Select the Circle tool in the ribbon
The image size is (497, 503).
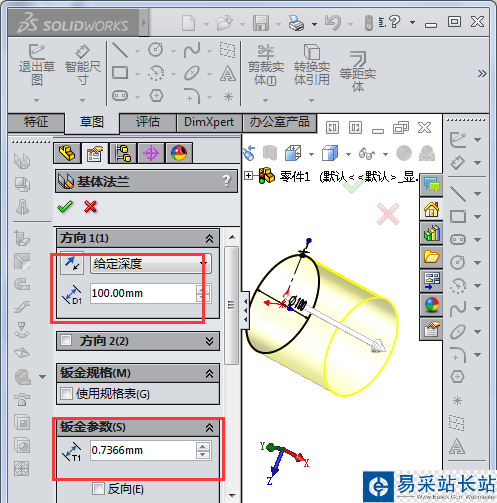click(156, 50)
